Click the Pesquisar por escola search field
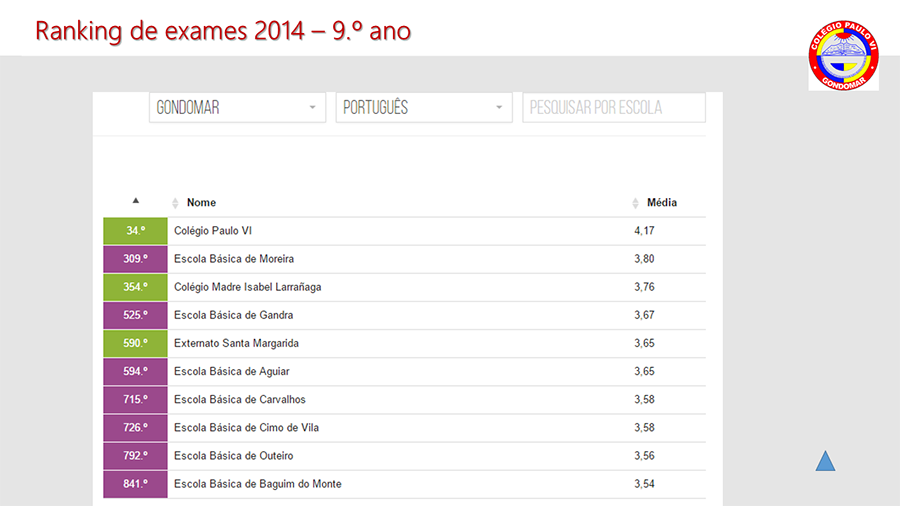 click(614, 107)
